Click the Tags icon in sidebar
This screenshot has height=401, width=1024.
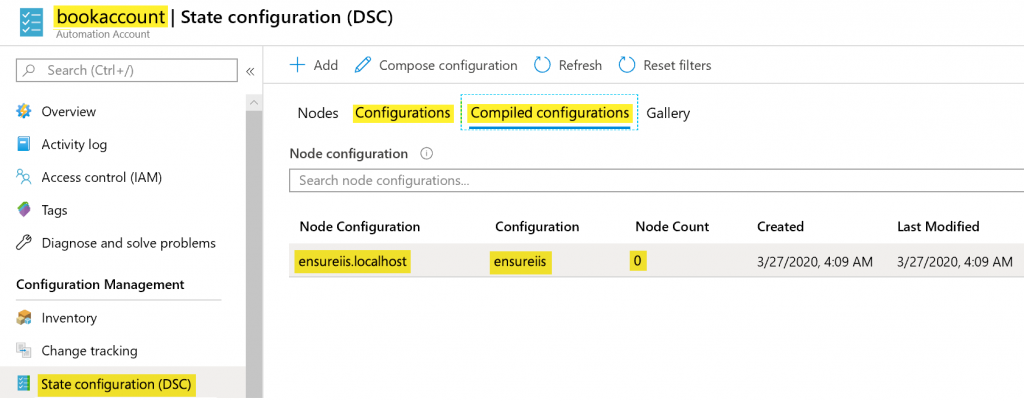pos(24,211)
